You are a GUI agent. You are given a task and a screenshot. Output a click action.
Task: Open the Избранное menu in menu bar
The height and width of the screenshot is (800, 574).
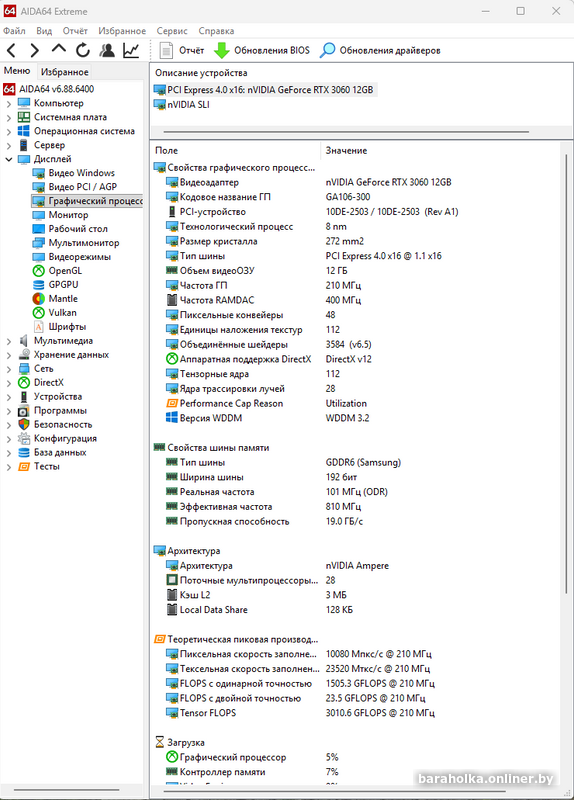[122, 31]
